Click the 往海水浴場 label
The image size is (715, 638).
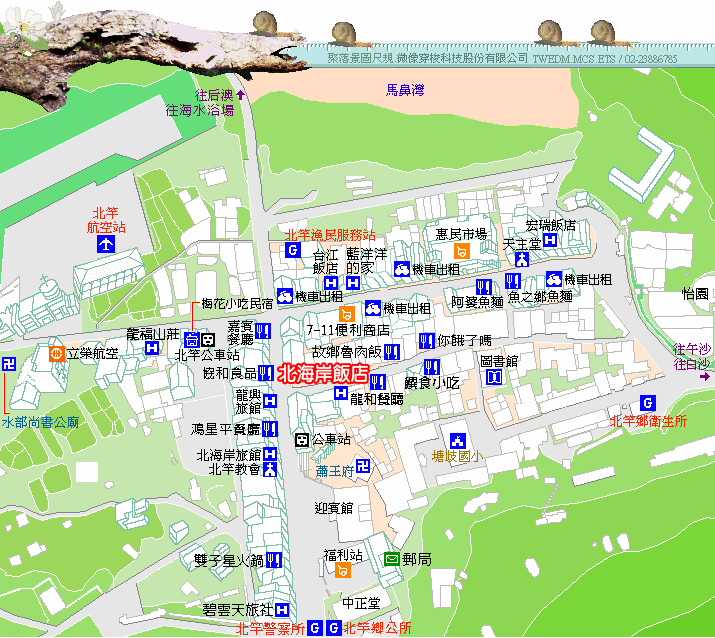click(x=200, y=110)
